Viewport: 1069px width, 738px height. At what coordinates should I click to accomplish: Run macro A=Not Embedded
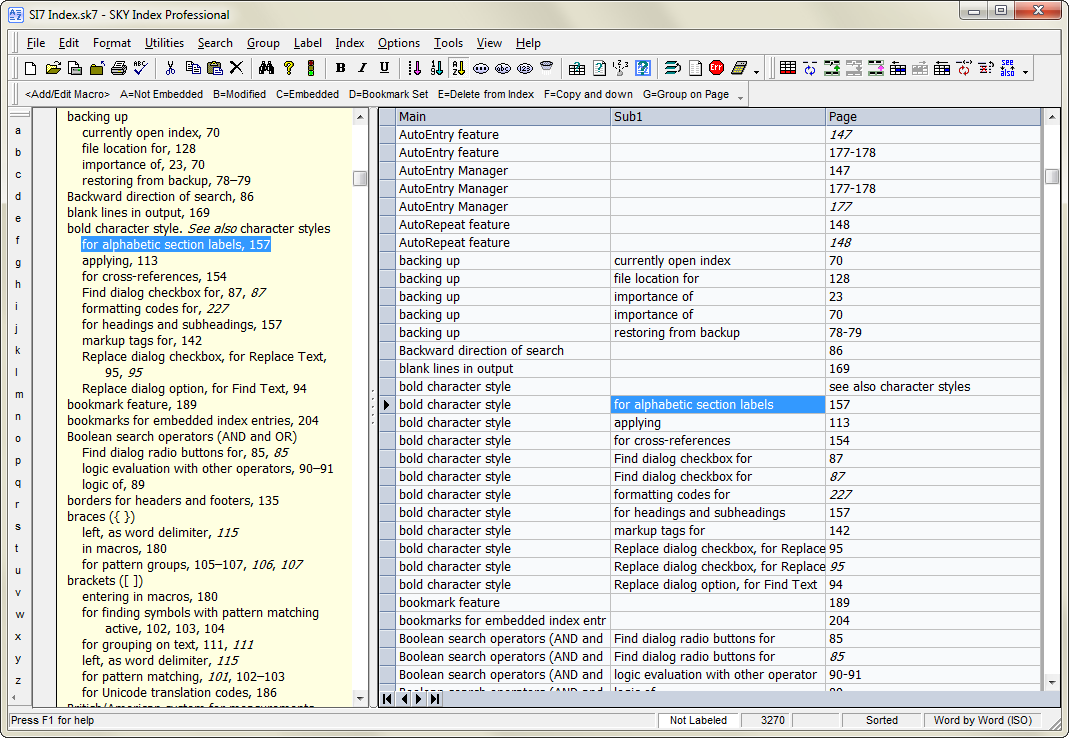pos(162,94)
